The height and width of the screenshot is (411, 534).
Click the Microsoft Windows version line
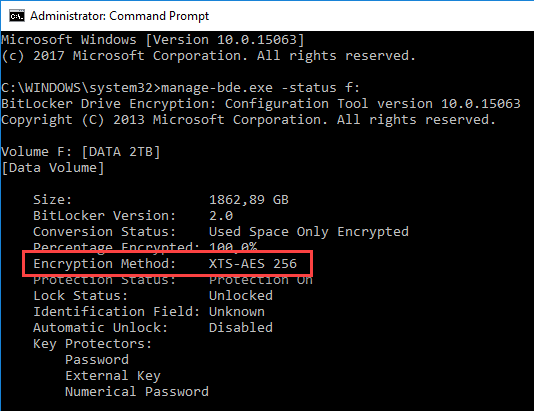(153, 40)
